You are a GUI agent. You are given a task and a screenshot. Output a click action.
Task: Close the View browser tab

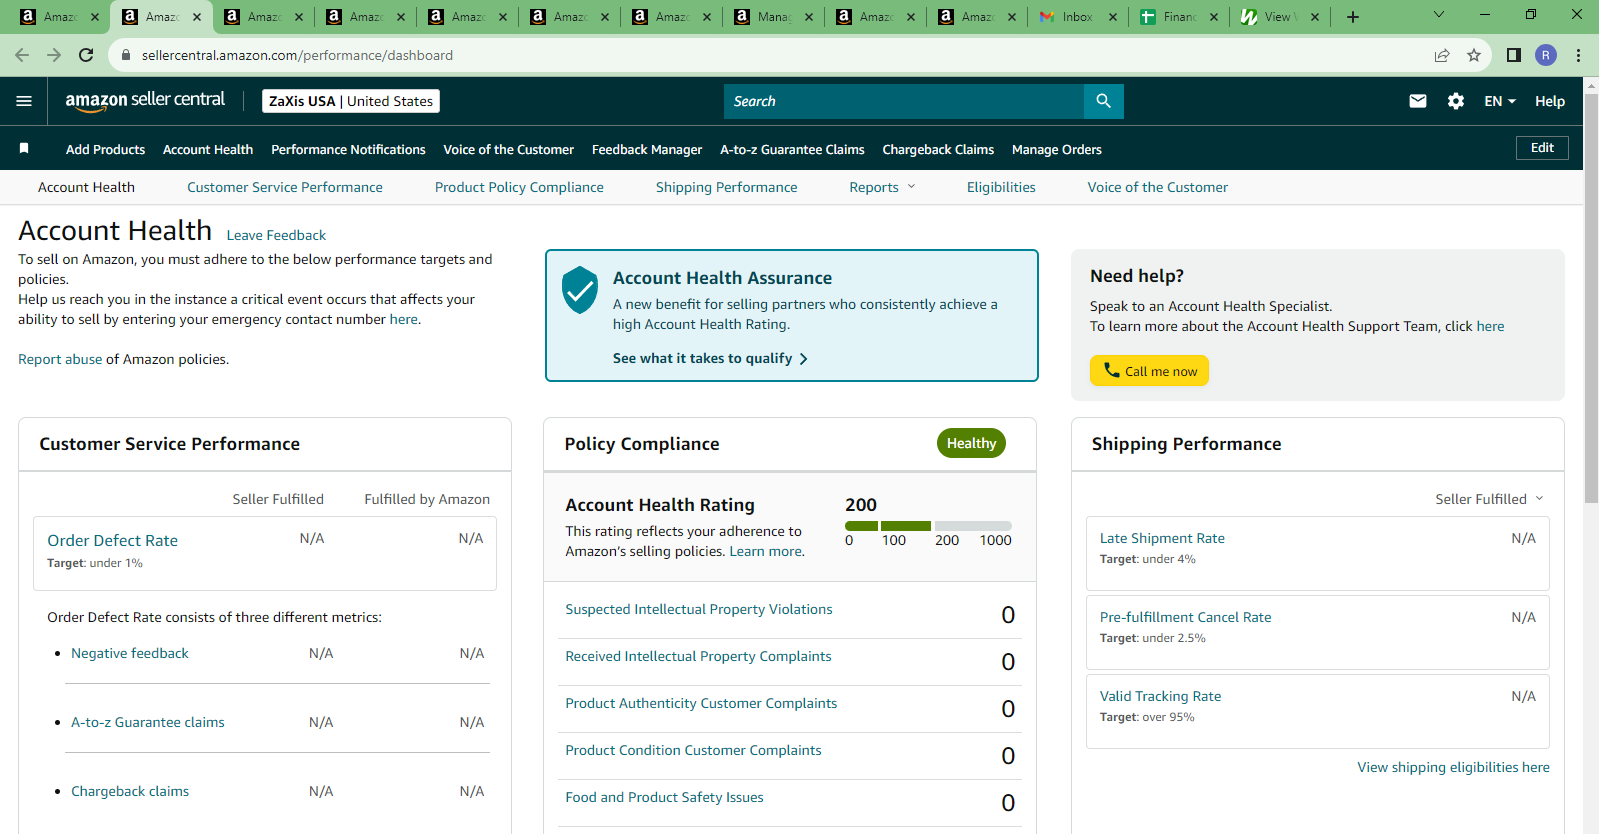point(1315,17)
